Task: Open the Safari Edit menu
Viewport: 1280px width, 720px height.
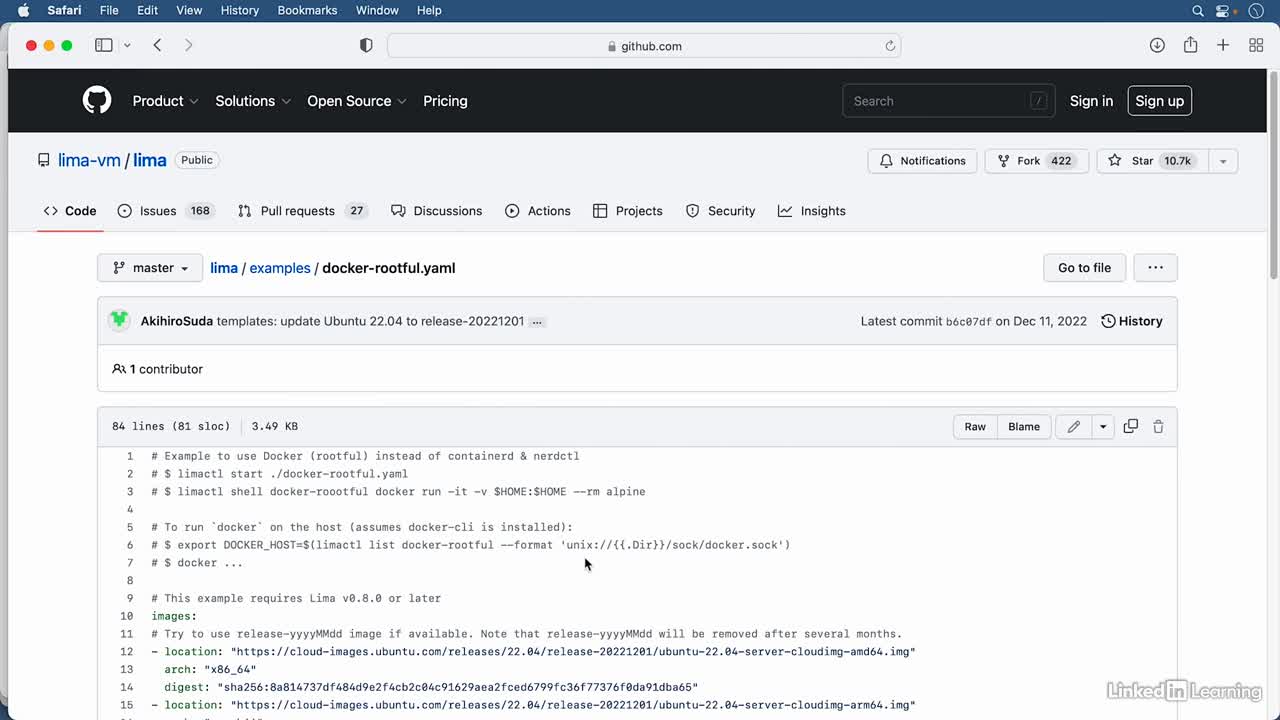Action: 147,10
